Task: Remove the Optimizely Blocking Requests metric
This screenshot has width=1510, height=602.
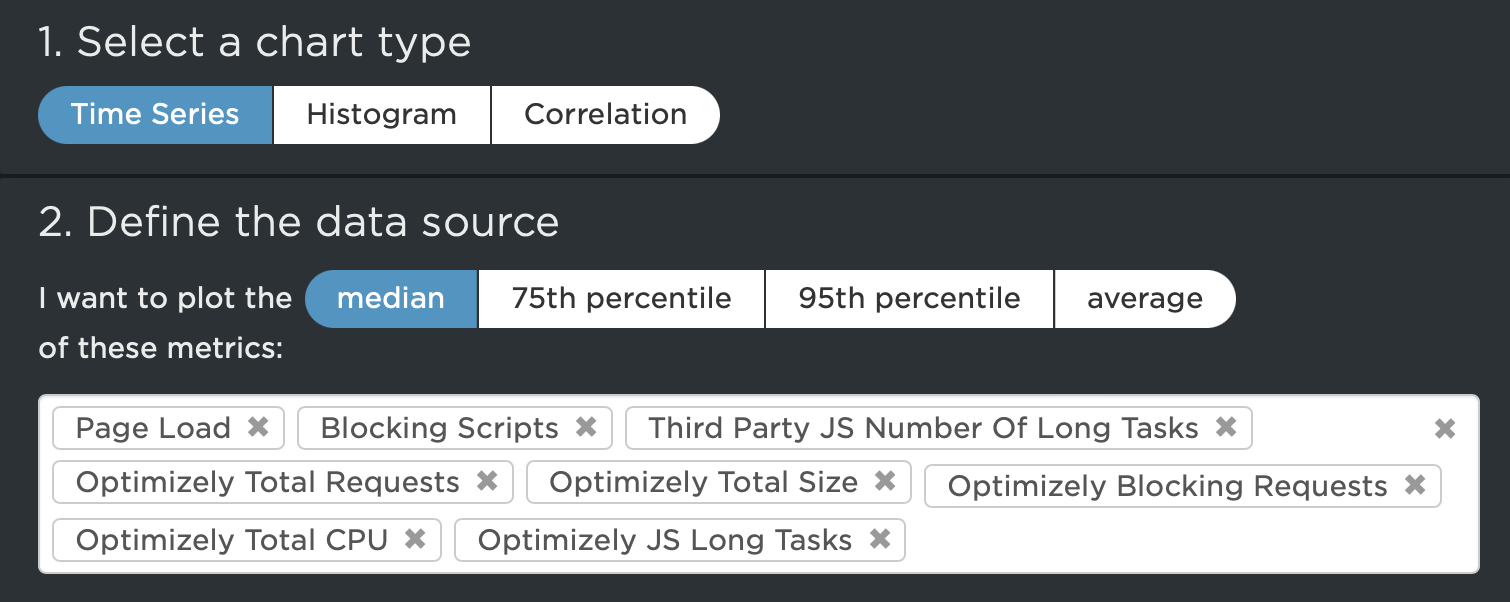Action: 1416,486
